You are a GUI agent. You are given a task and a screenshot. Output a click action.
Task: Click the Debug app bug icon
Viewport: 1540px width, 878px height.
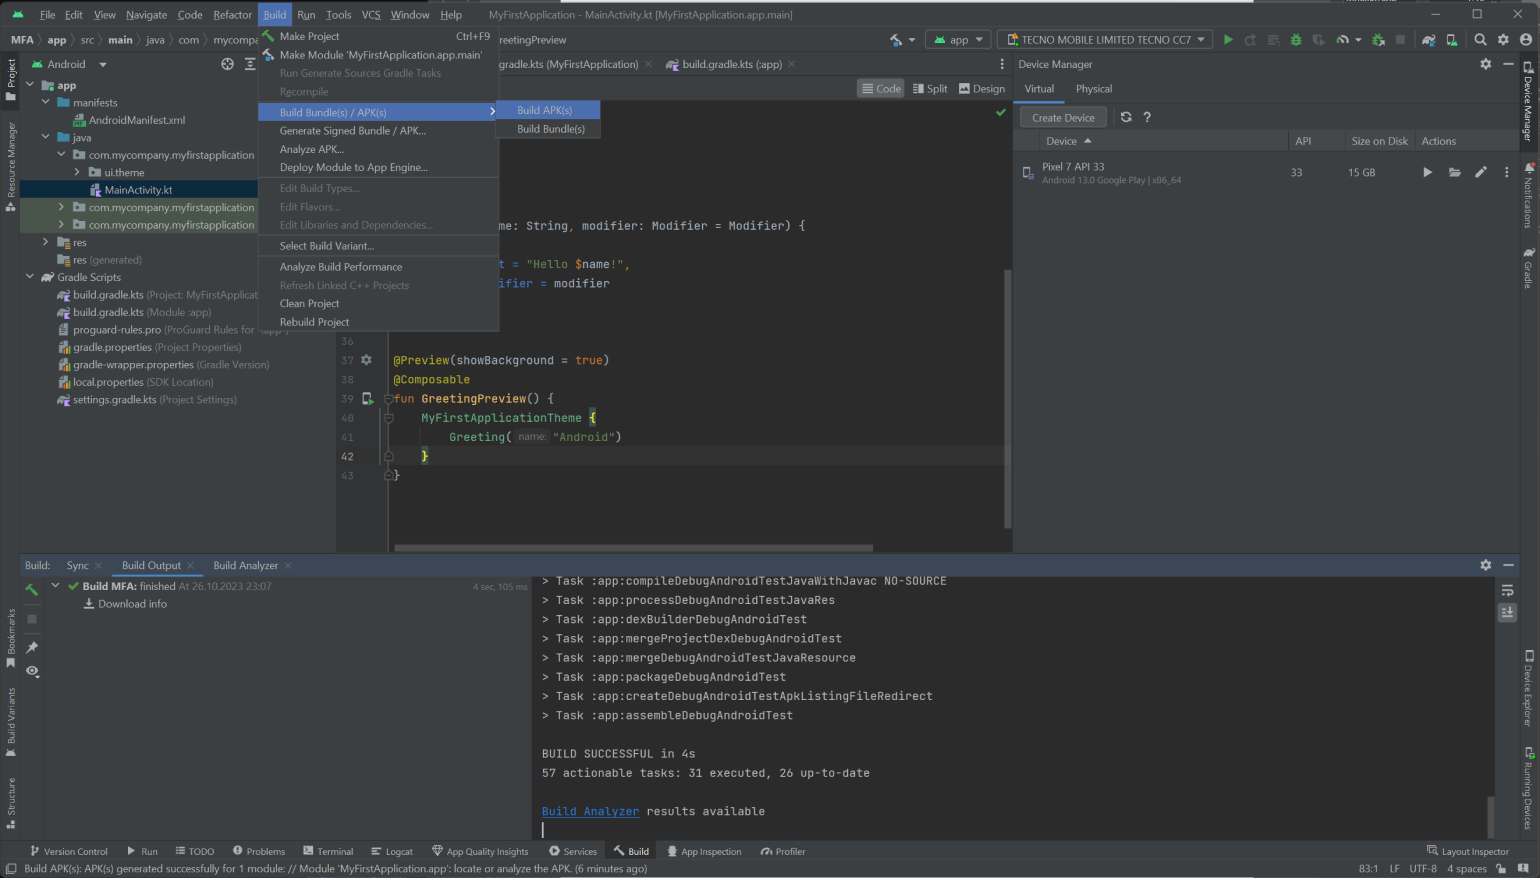tap(1296, 40)
